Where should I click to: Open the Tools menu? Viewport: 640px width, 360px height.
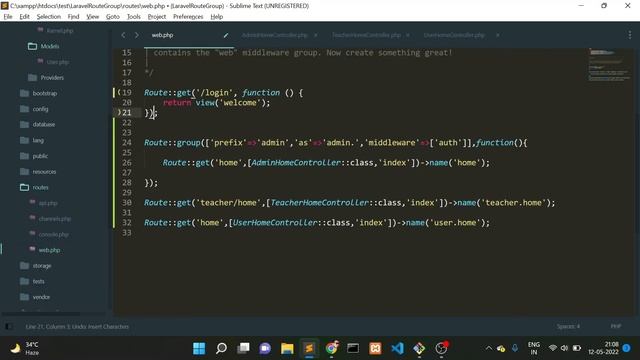click(x=133, y=17)
